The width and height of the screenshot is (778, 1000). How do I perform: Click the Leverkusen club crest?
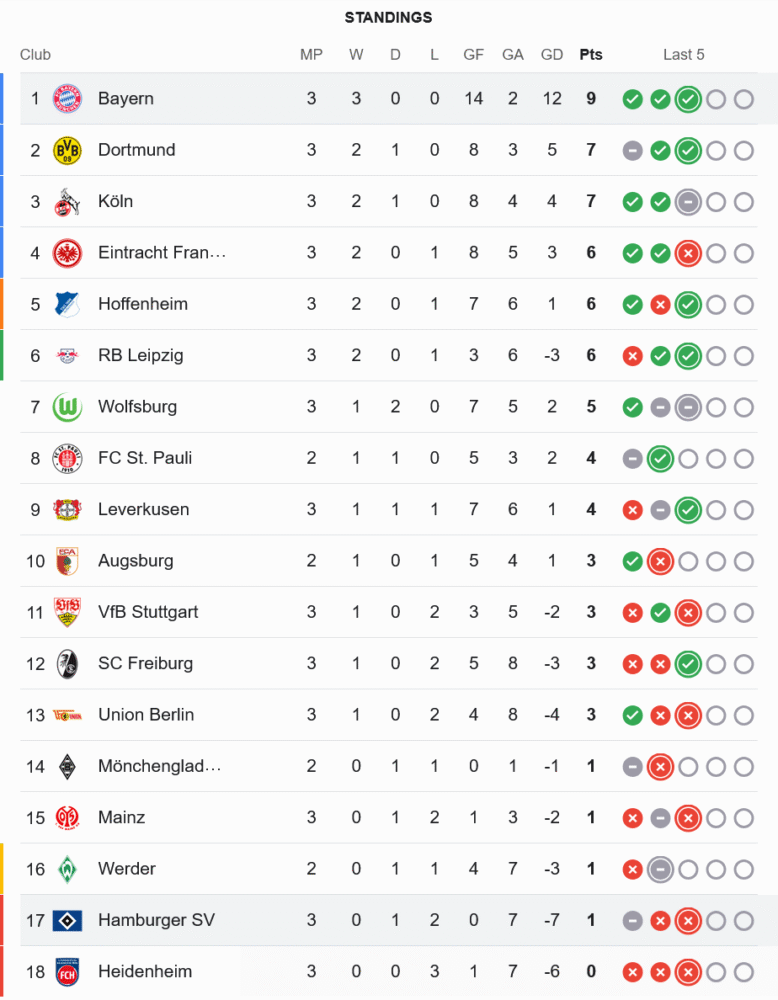(x=67, y=509)
